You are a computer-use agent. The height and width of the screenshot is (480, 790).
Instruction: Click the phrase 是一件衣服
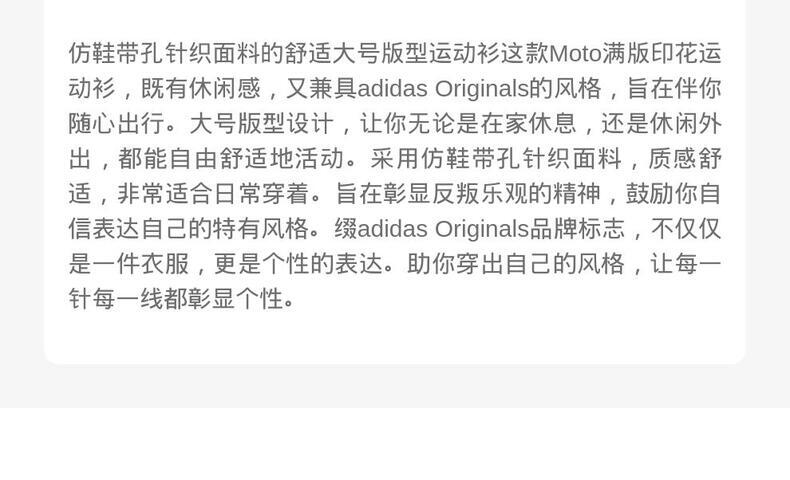(128, 263)
